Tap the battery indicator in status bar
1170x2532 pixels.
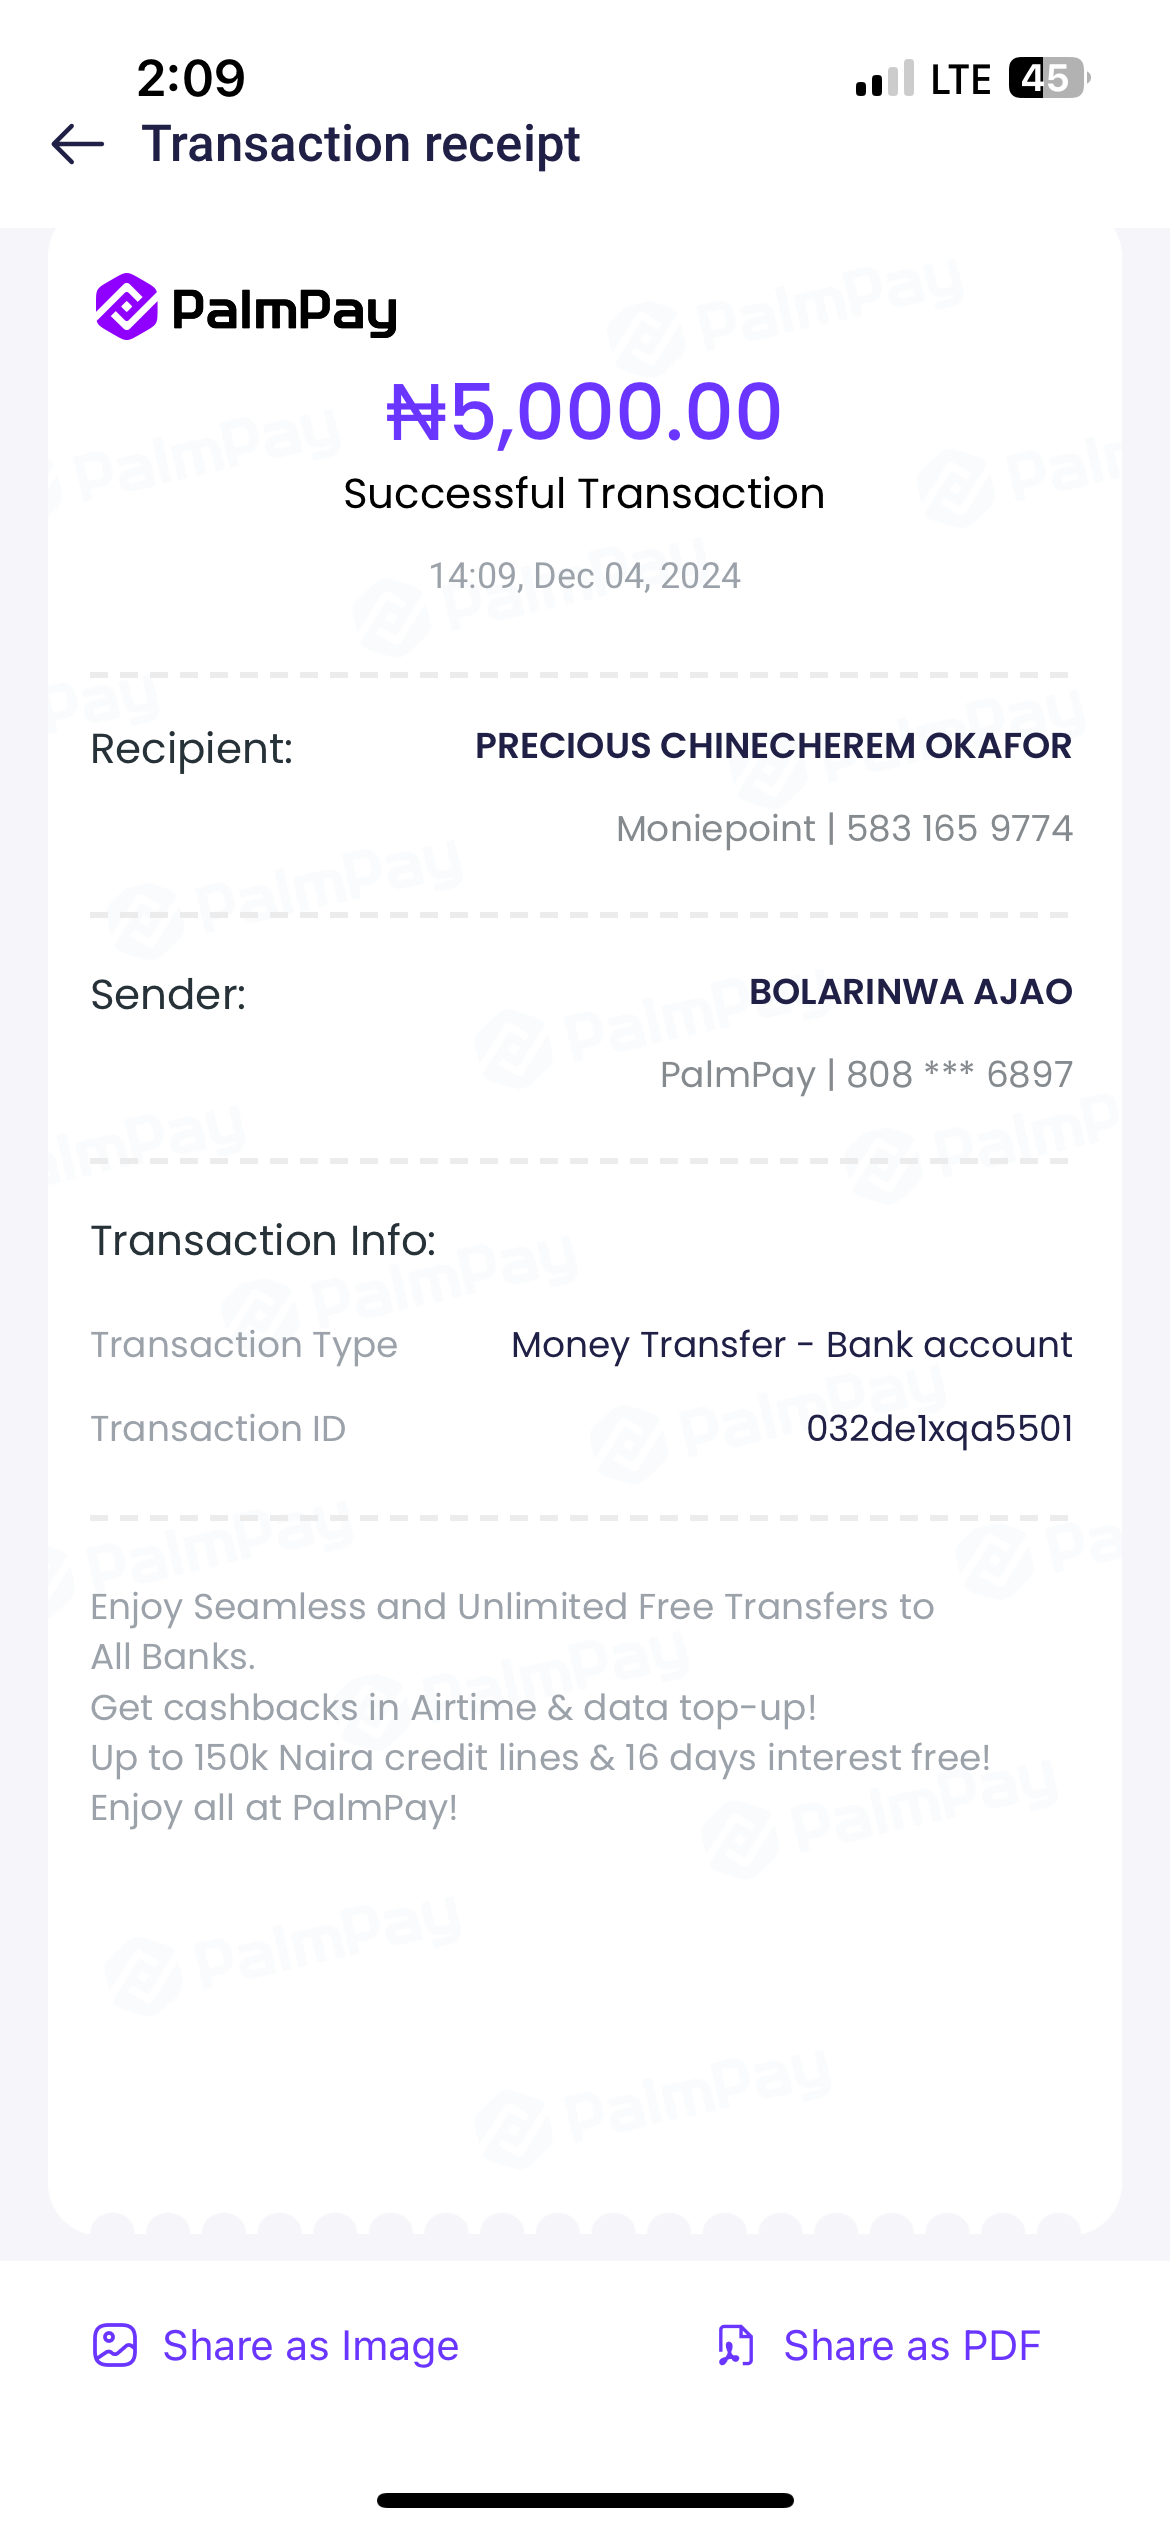click(1047, 78)
